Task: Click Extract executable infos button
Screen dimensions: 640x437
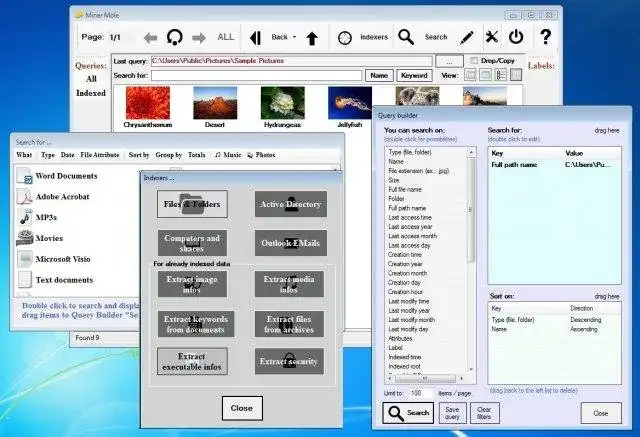Action: (x=192, y=361)
